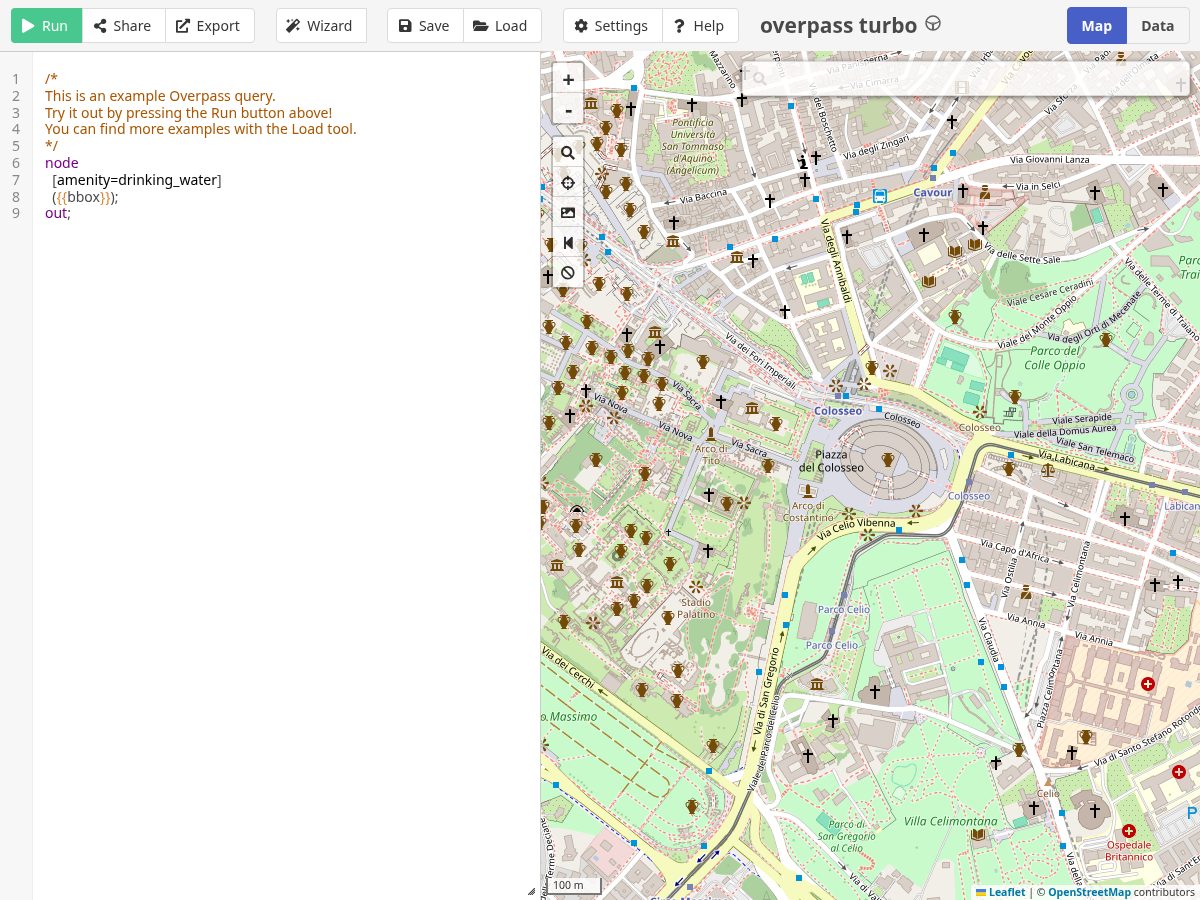Click the Arco di Costantino monument icon
This screenshot has height=900, width=1200.
(x=808, y=491)
